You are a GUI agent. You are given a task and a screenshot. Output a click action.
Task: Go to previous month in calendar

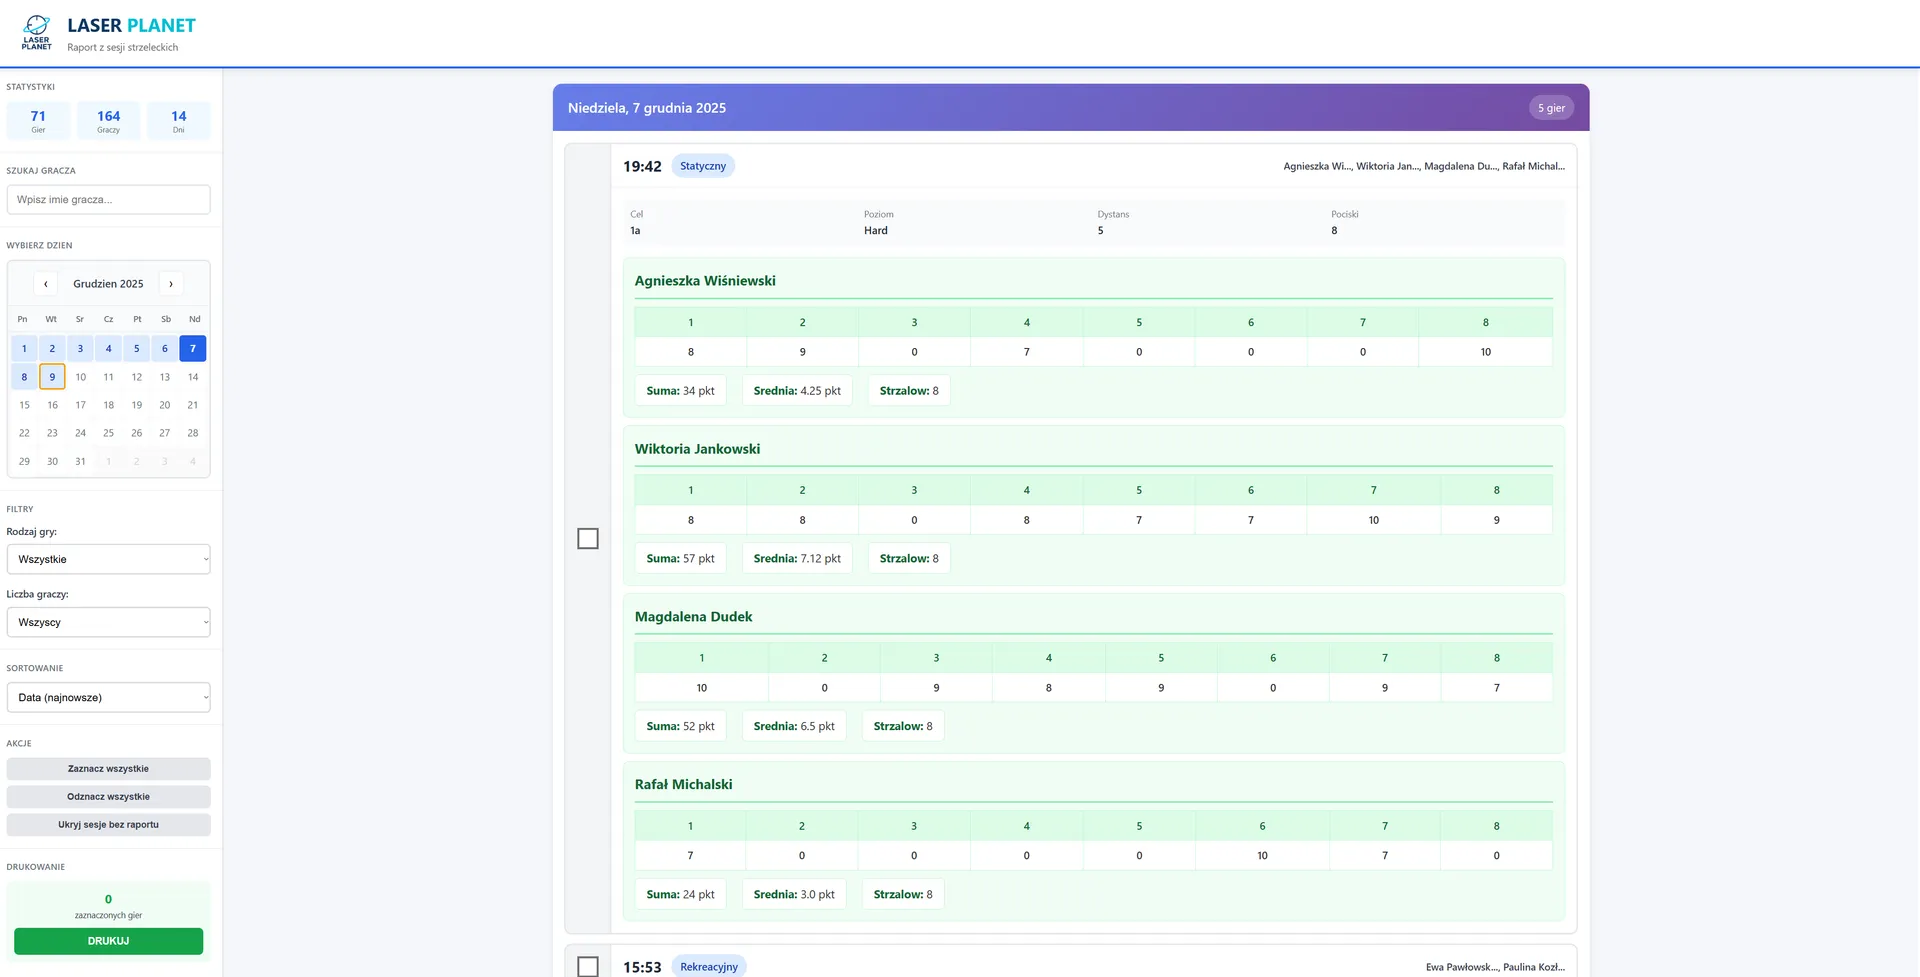coord(45,284)
